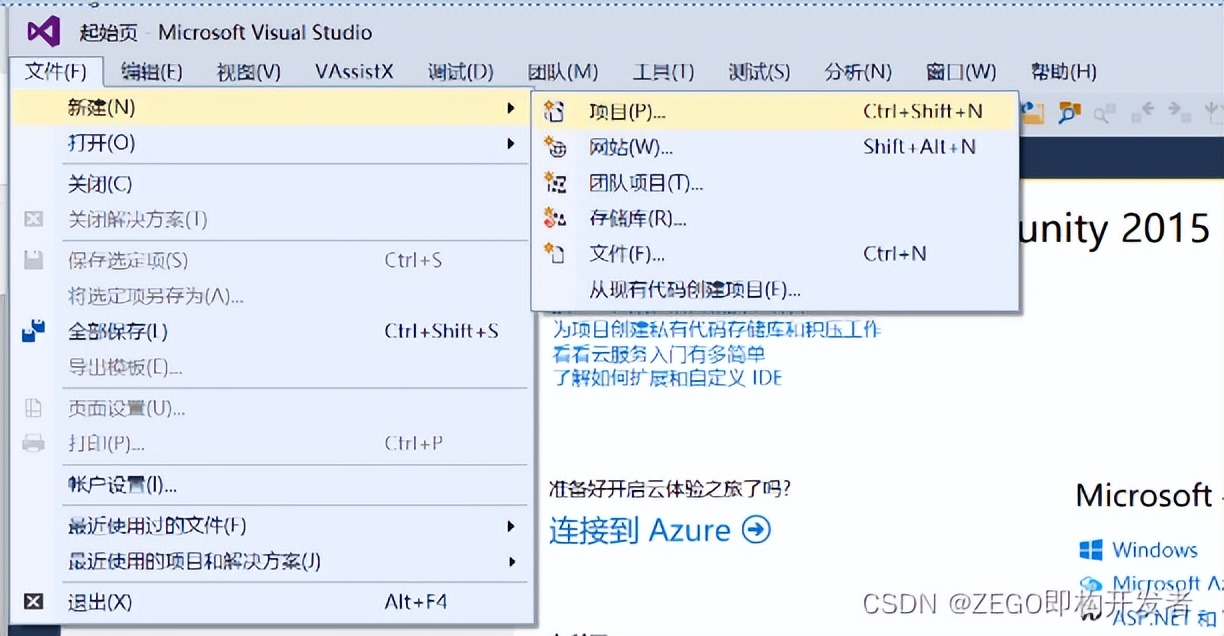Click the Find in Files toolbar icon
The height and width of the screenshot is (636, 1224).
(x=1069, y=113)
